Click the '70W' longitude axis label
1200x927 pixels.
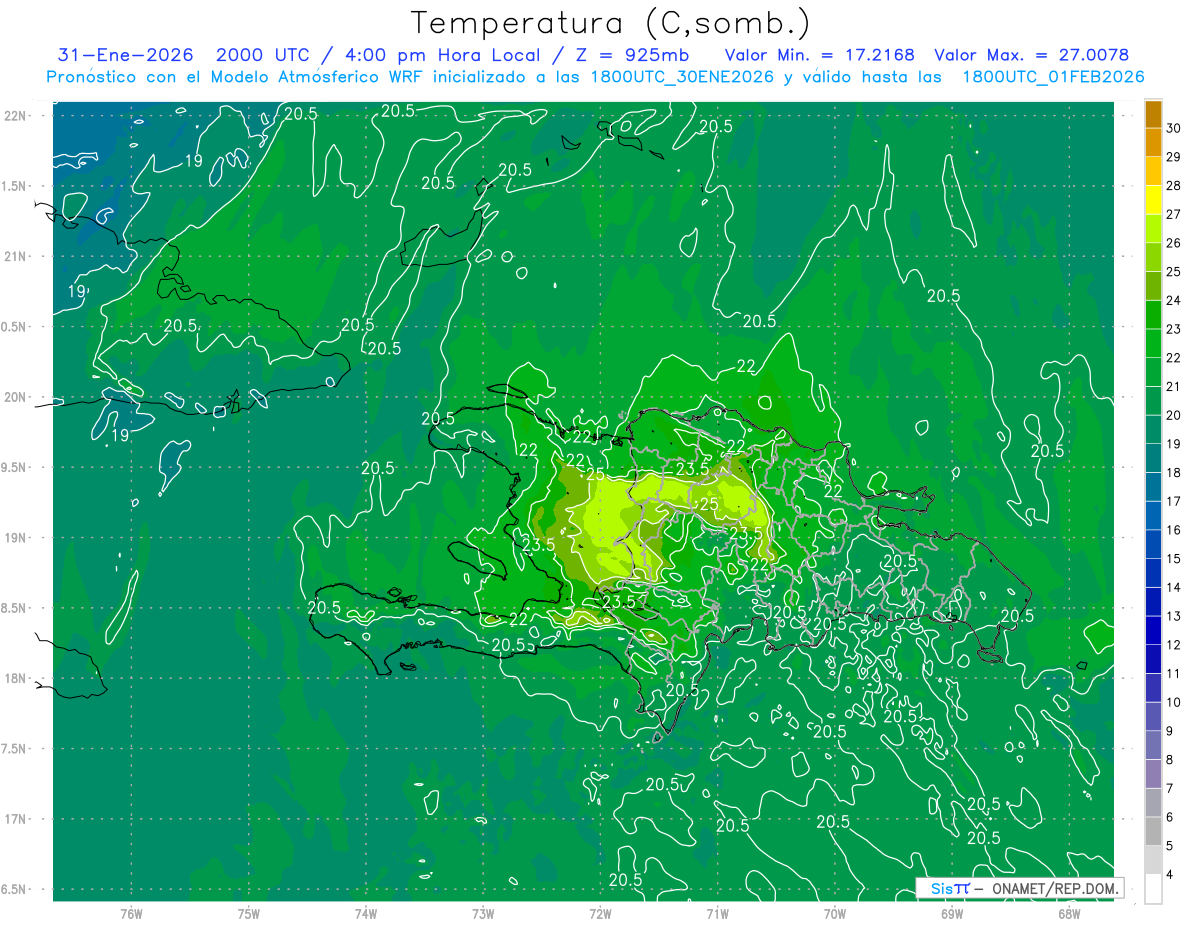835,913
